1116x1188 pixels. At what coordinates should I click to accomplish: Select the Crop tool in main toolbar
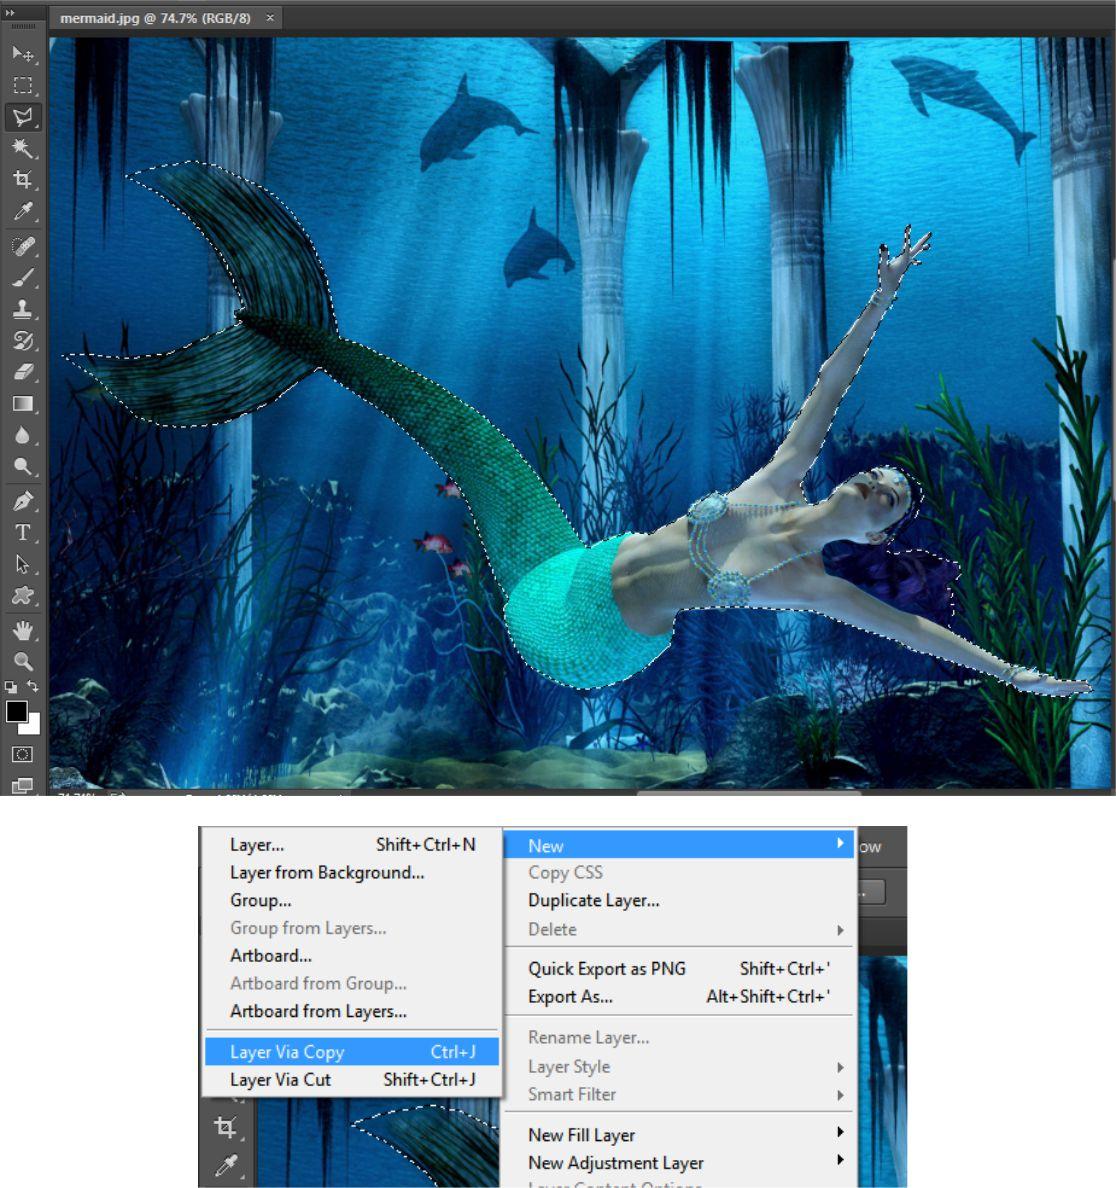(23, 180)
